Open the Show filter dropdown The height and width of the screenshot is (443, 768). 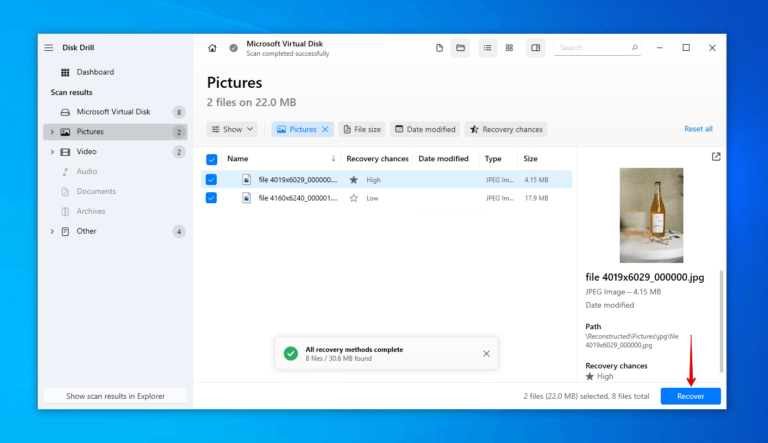pyautogui.click(x=232, y=129)
